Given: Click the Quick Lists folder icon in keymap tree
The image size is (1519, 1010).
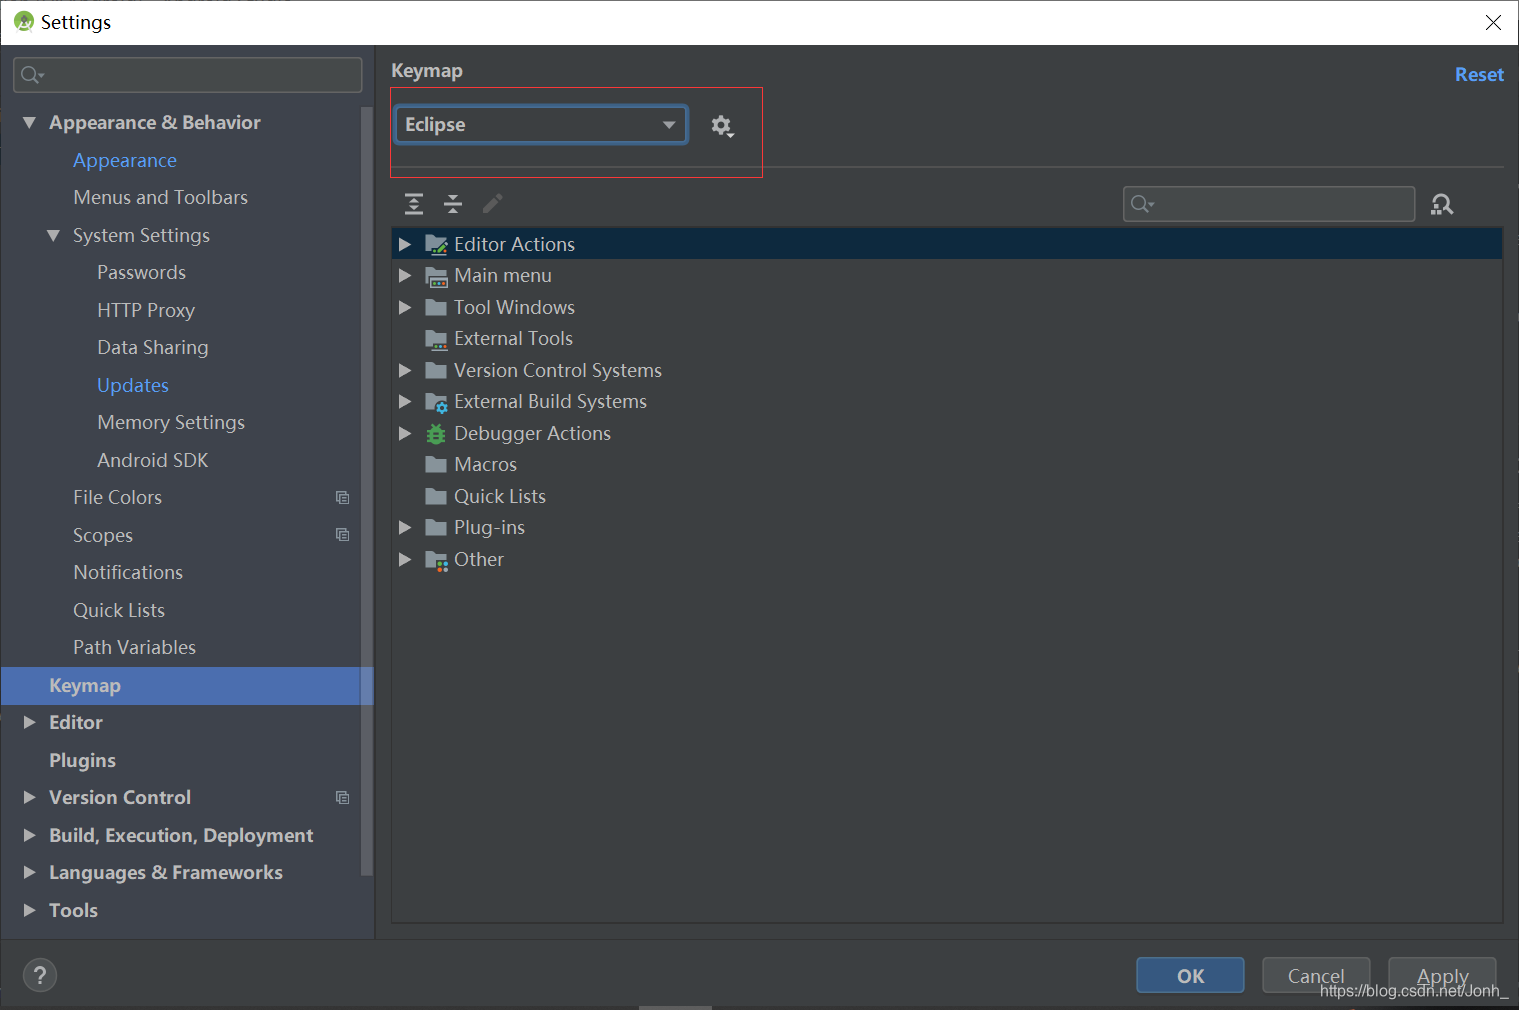Looking at the screenshot, I should coord(436,496).
